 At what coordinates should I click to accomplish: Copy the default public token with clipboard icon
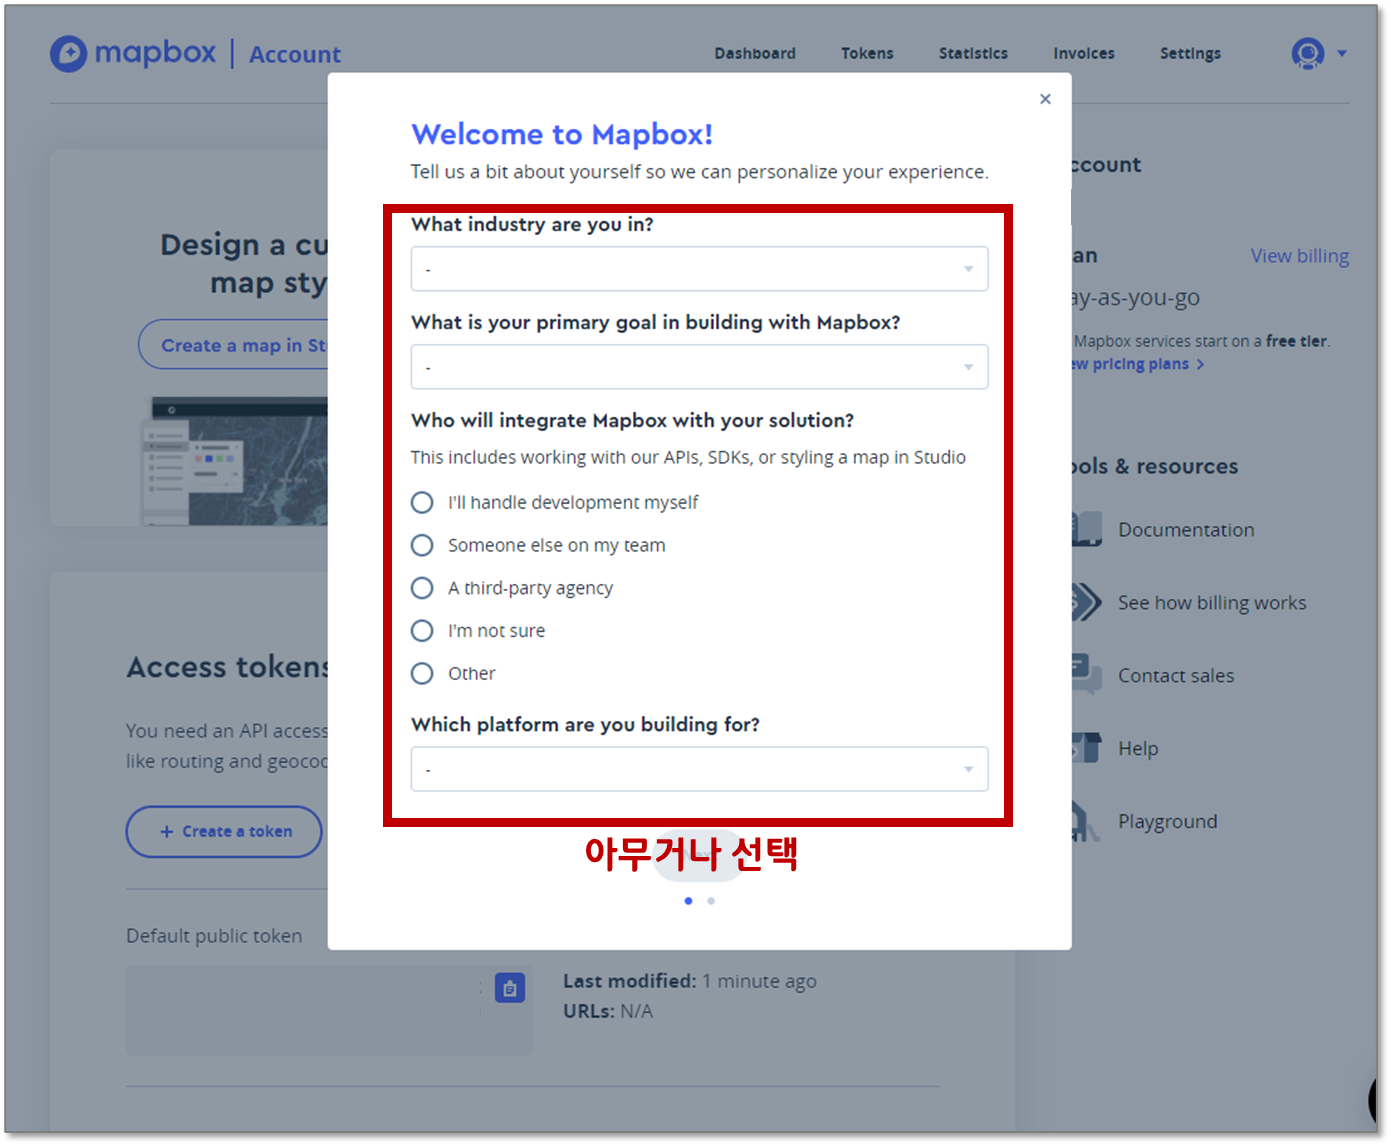tap(510, 988)
